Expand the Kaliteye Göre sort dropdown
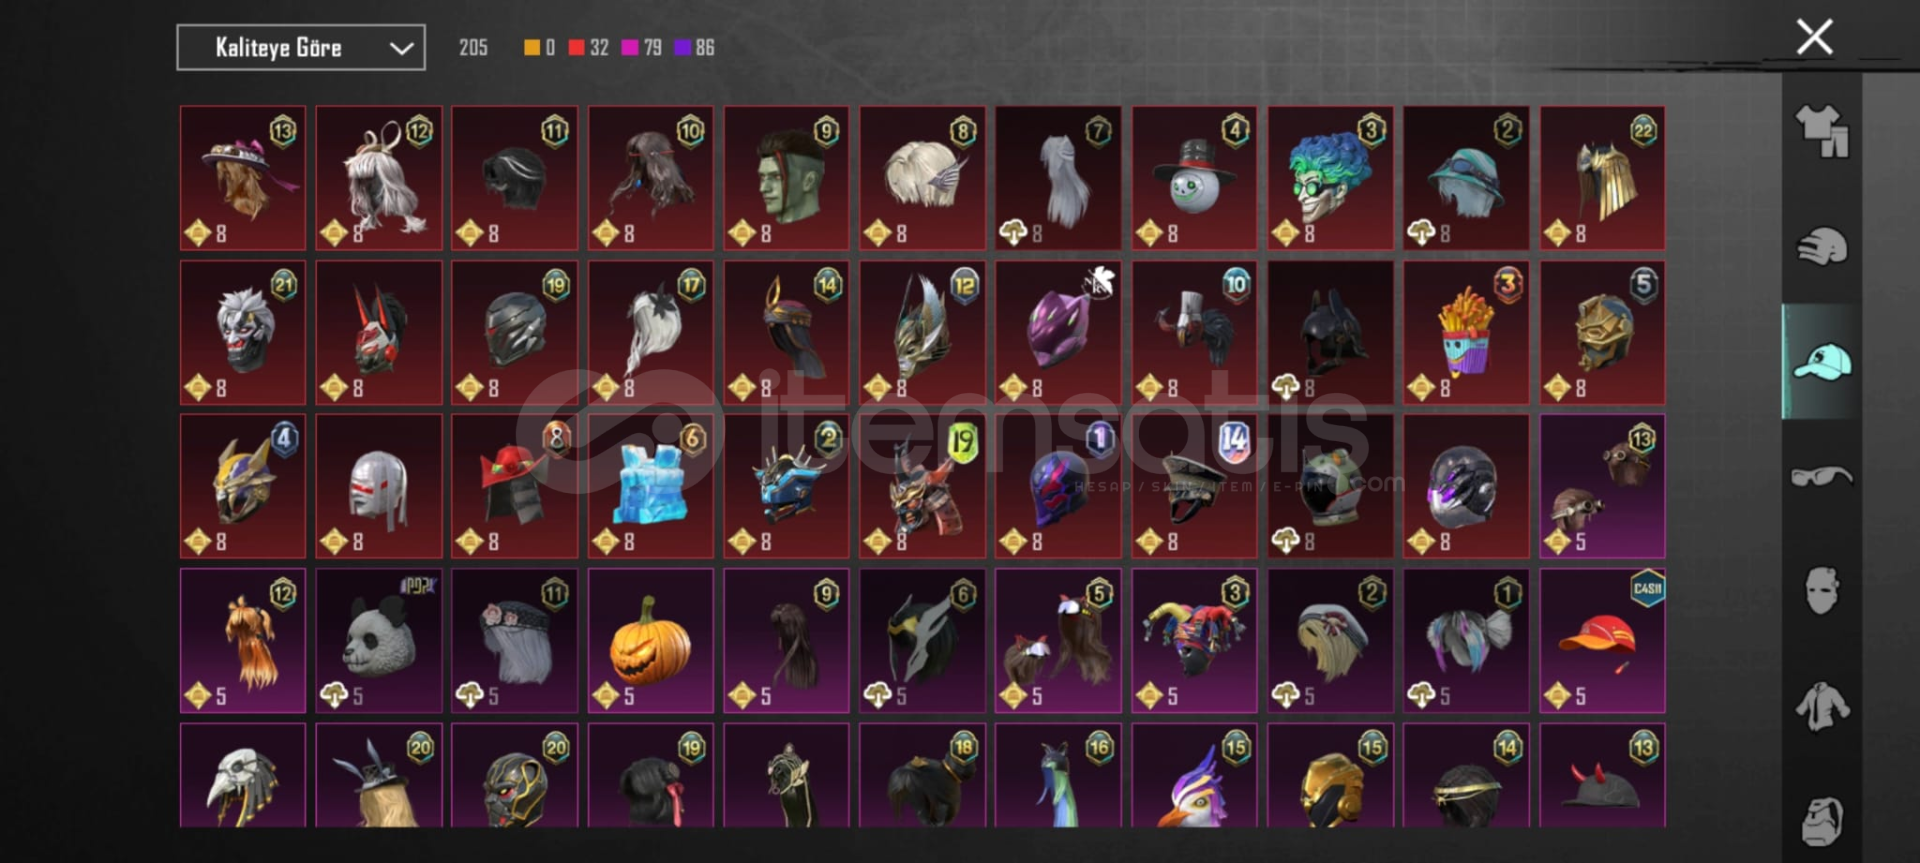 (x=301, y=47)
